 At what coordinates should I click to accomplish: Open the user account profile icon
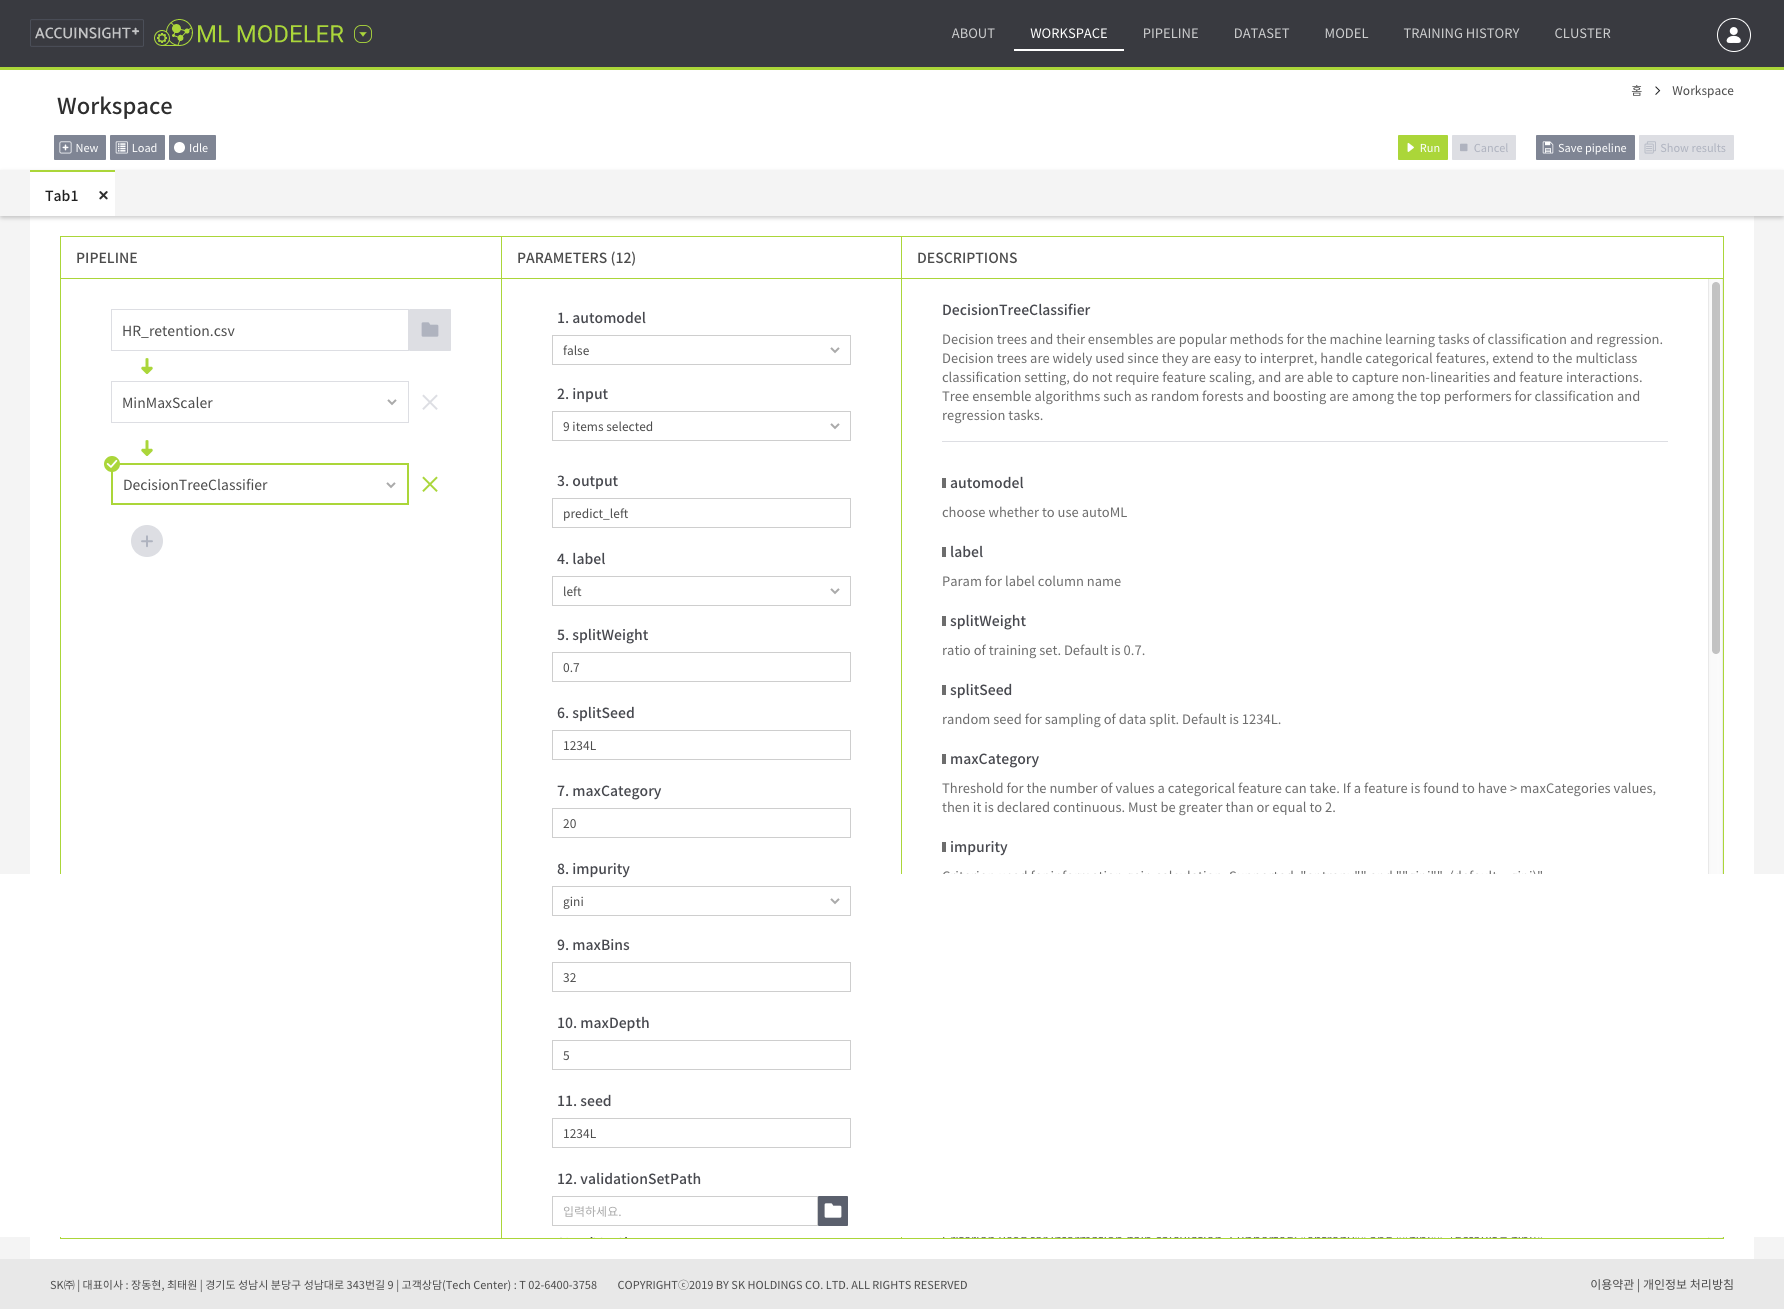point(1733,34)
